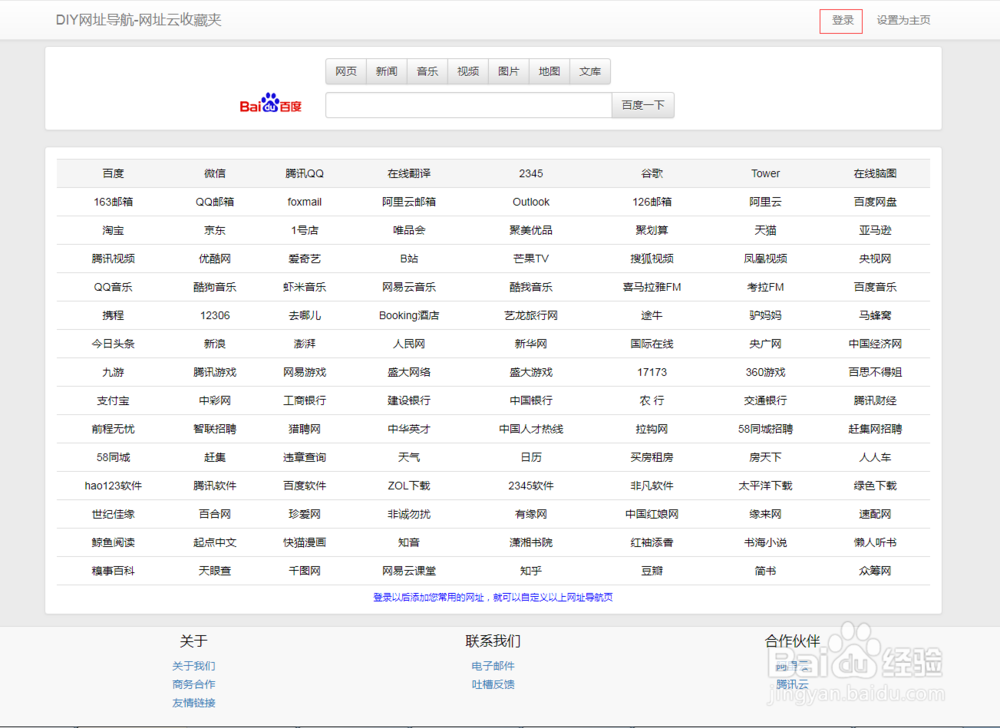The image size is (1000, 728).
Task: Select the 文库 search tab
Action: pos(590,71)
